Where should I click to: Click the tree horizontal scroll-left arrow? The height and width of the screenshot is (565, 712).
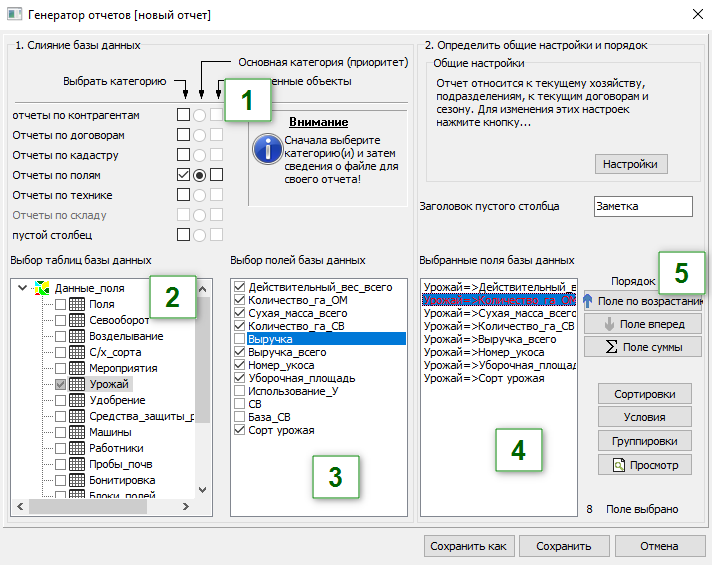point(20,506)
